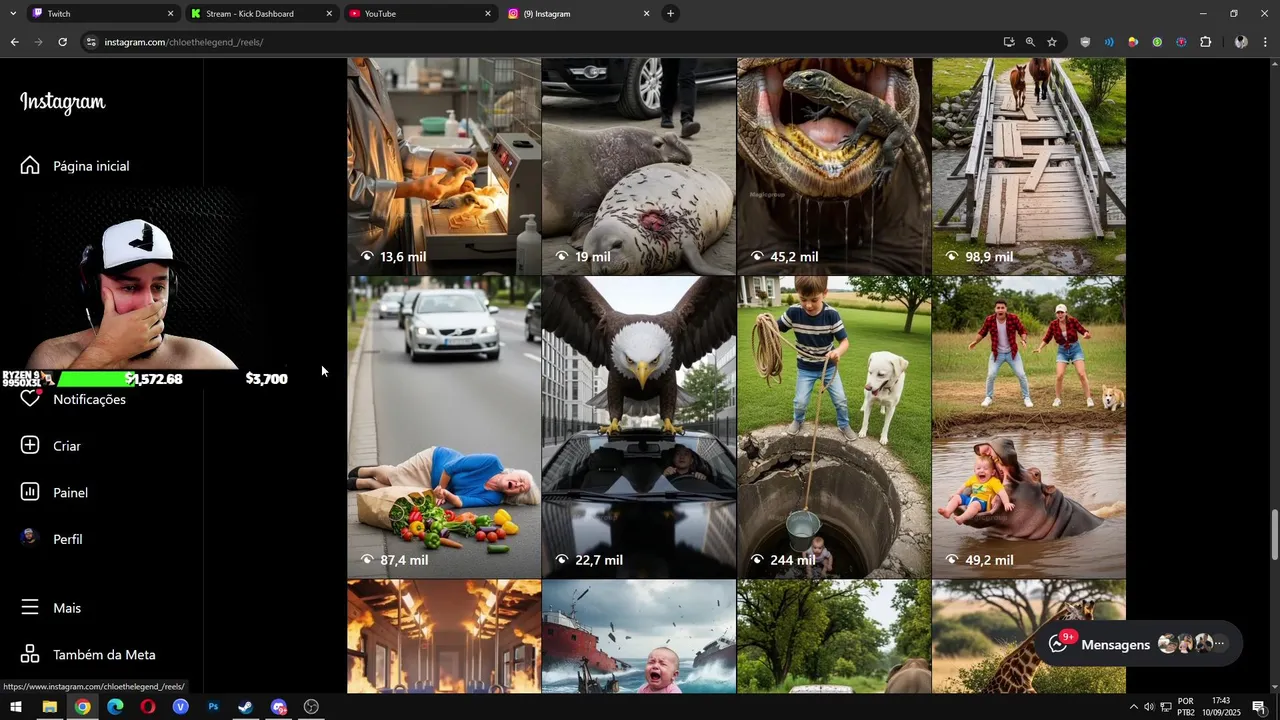
Task: Open the multicolor circles extension
Action: click(x=1133, y=42)
